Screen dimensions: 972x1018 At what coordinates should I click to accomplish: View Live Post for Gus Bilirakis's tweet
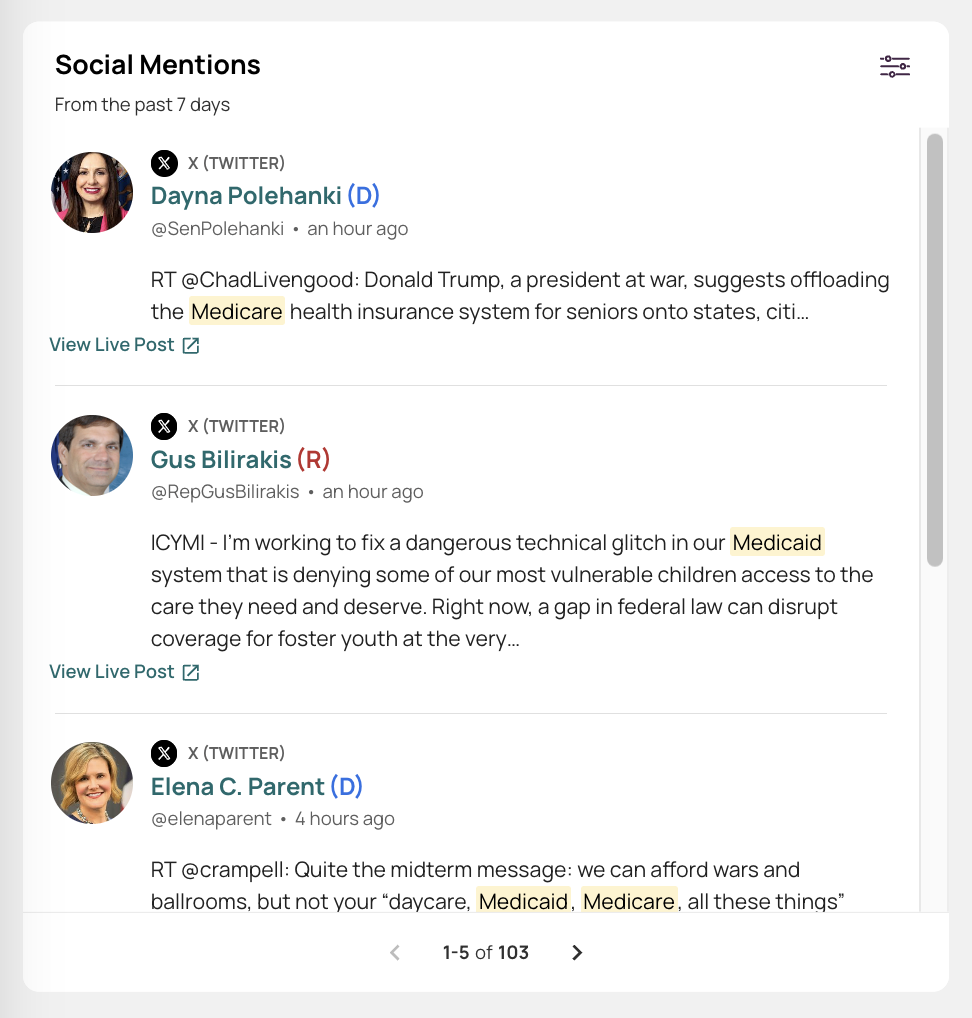click(124, 672)
